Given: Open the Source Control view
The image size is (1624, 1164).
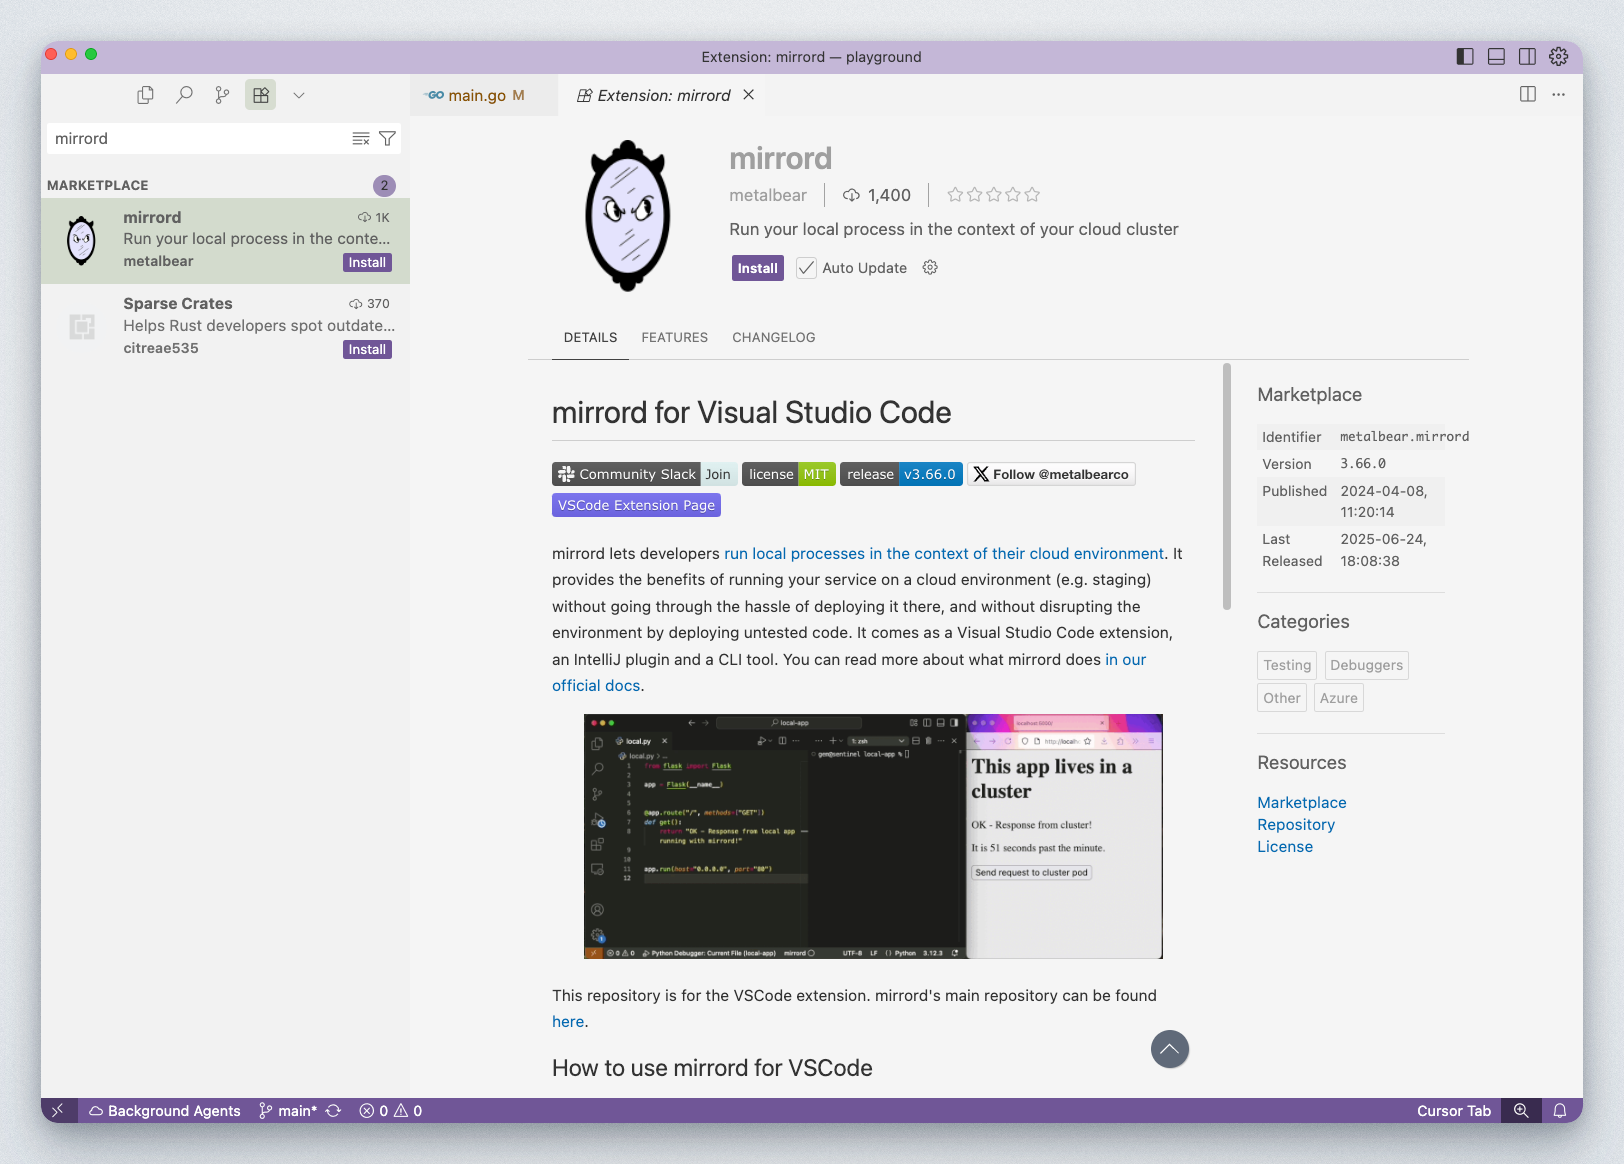Looking at the screenshot, I should point(222,95).
